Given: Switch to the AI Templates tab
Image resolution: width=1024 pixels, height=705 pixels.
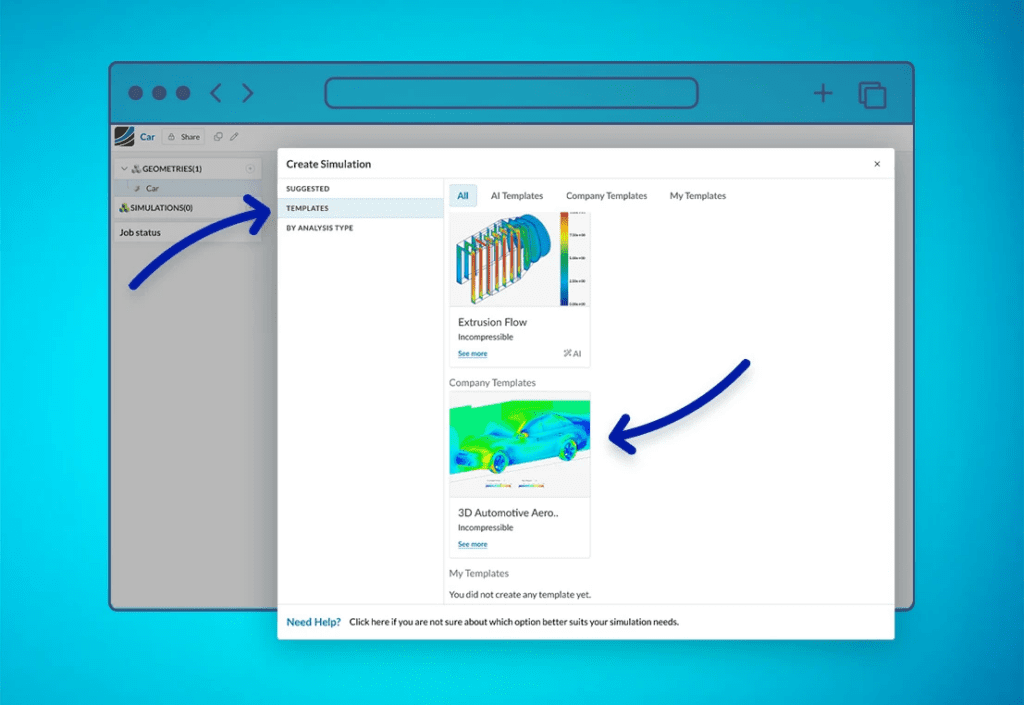Looking at the screenshot, I should (517, 195).
